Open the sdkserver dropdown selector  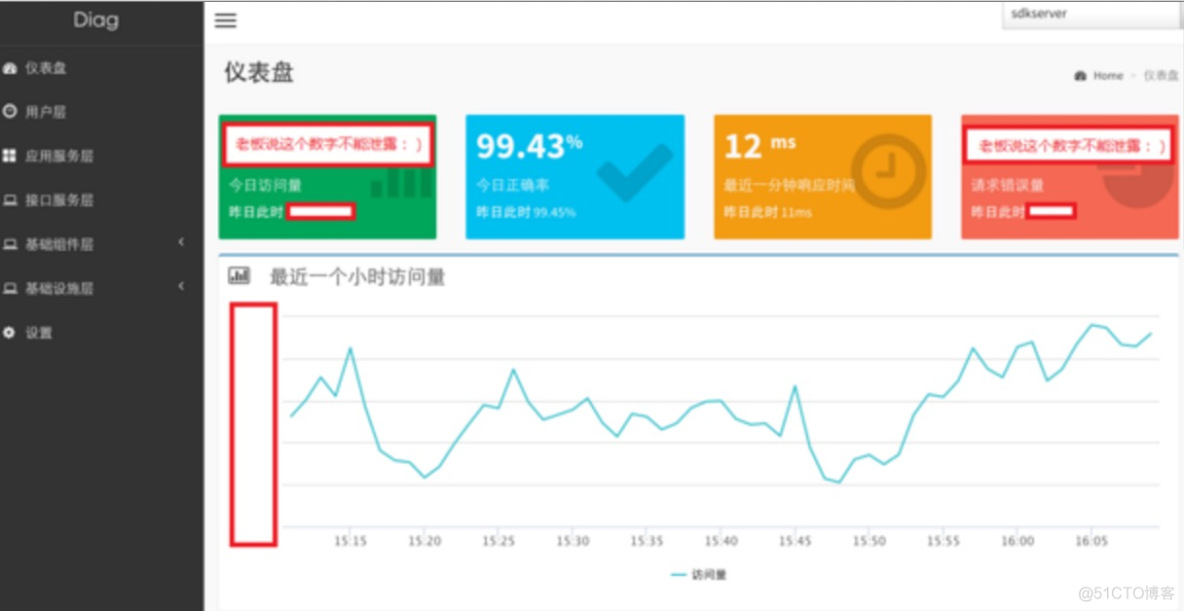[1090, 15]
